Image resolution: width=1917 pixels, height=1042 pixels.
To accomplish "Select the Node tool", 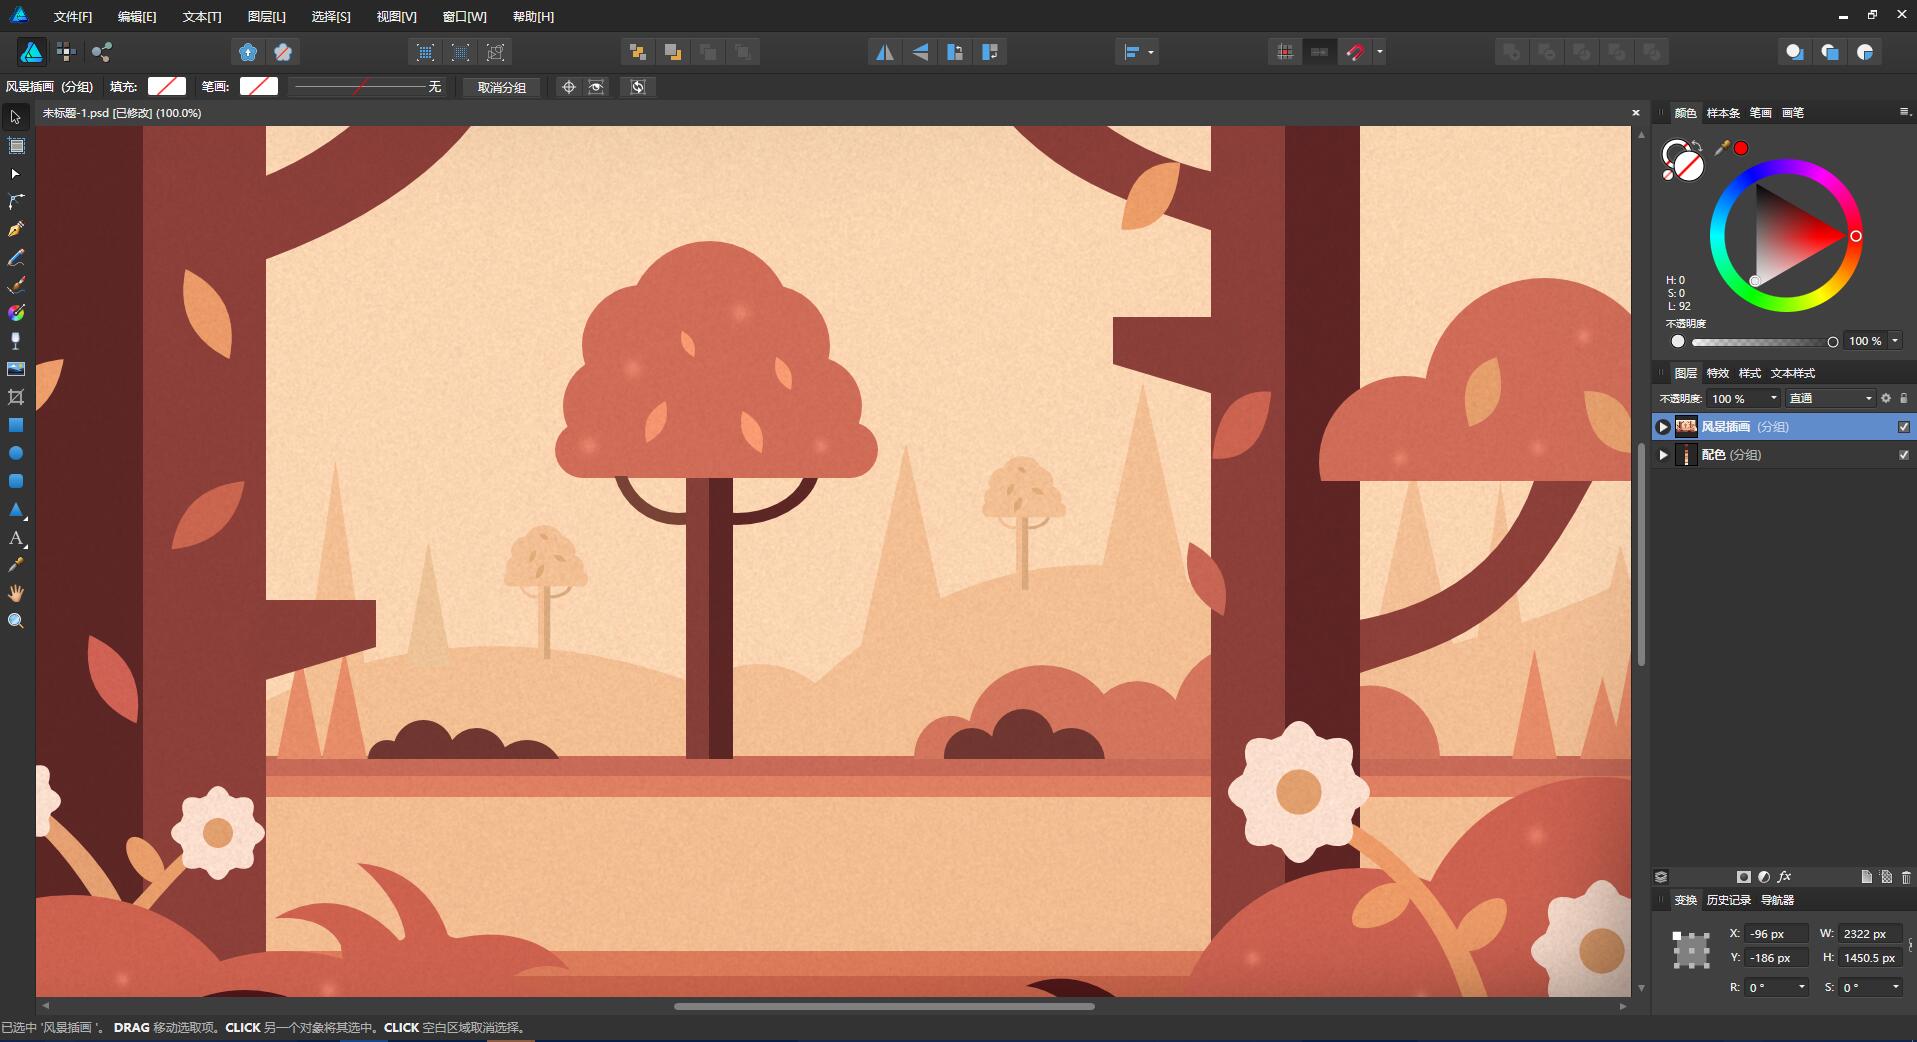I will coord(15,174).
